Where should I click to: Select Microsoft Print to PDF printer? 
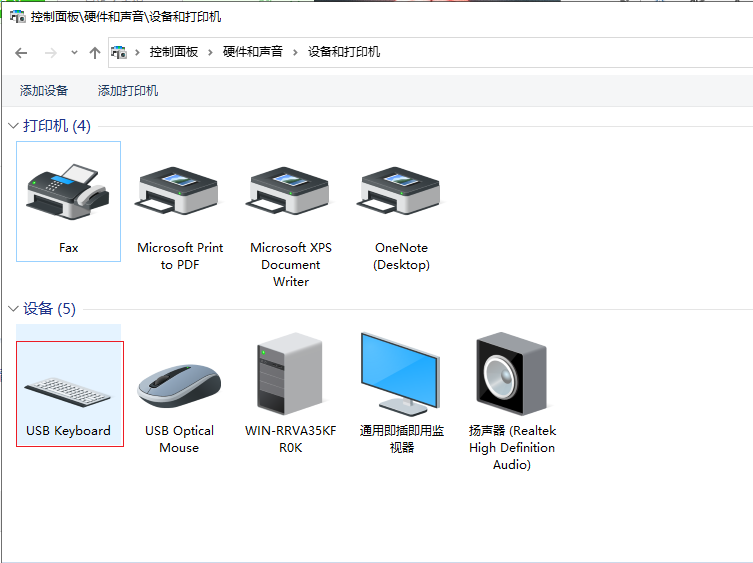point(180,200)
